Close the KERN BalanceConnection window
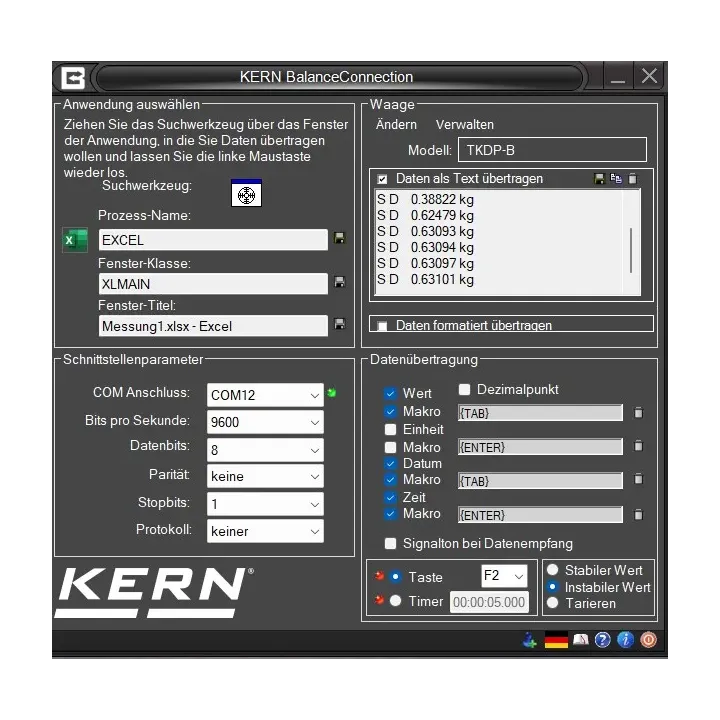This screenshot has height=720, width=720. point(649,76)
